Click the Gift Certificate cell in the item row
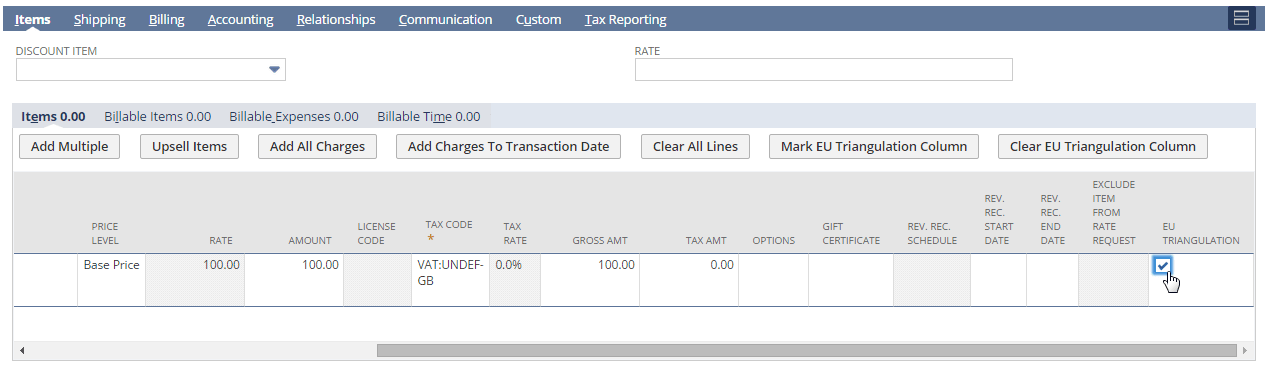The image size is (1269, 367). [x=850, y=279]
